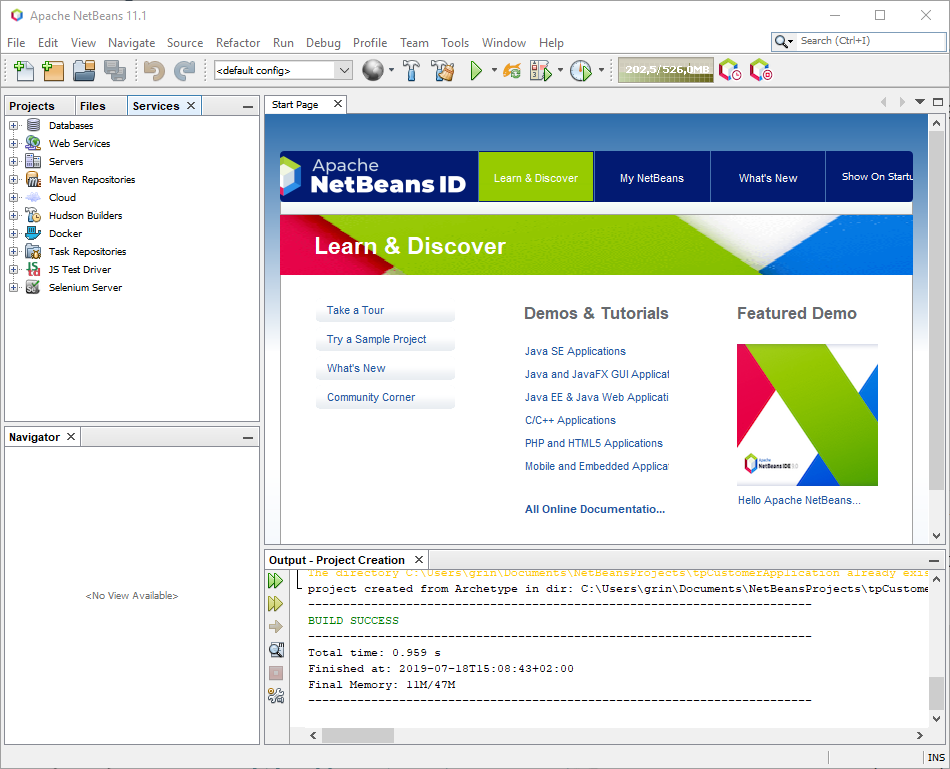Viewport: 950px width, 769px height.
Task: Show the opened documents list dropdown
Action: coord(920,102)
